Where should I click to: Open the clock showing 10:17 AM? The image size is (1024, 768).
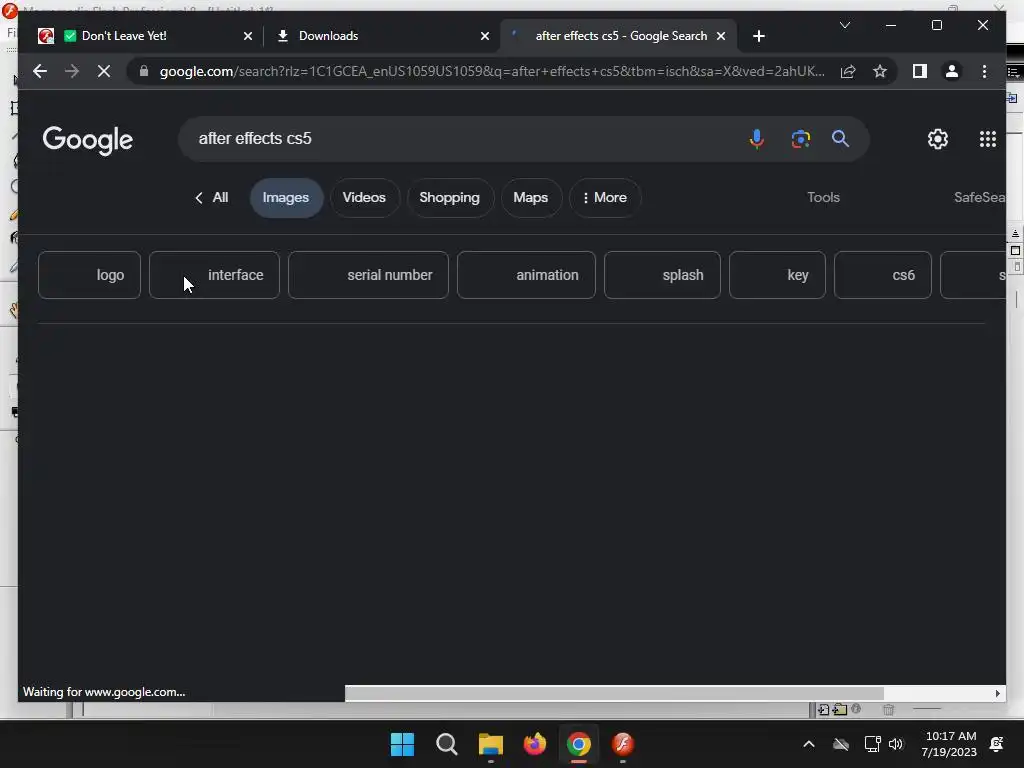[950, 744]
